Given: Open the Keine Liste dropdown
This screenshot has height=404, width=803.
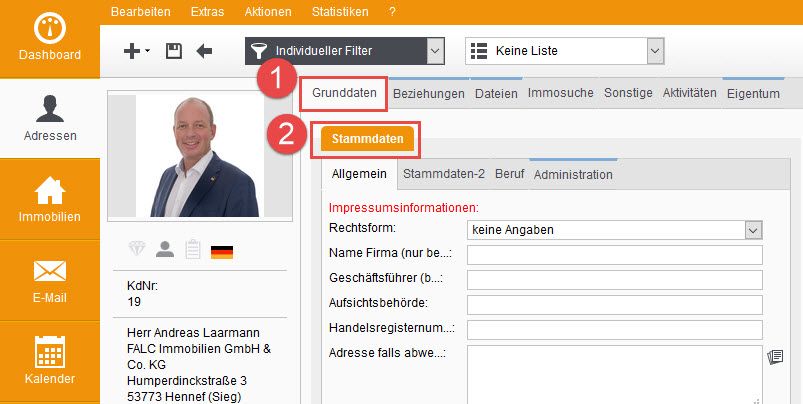Looking at the screenshot, I should click(655, 50).
